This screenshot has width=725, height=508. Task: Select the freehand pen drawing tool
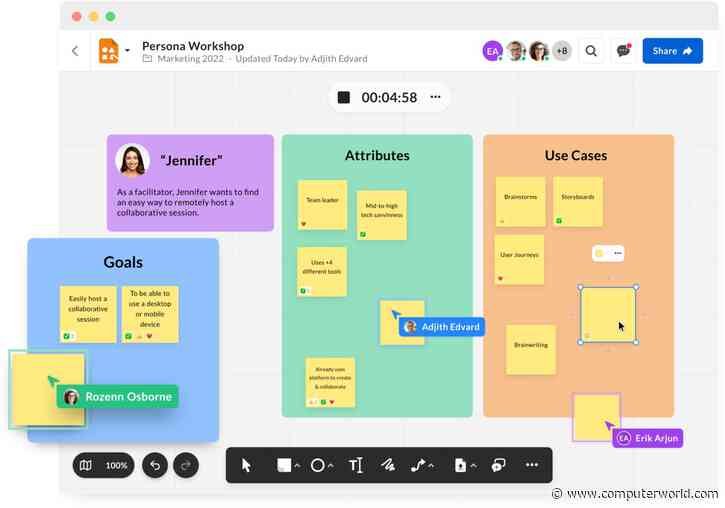(x=387, y=465)
